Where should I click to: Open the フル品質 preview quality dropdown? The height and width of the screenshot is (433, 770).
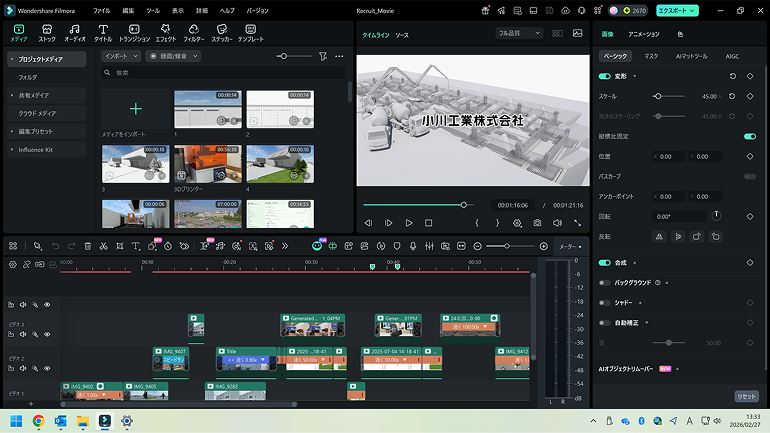[x=519, y=33]
